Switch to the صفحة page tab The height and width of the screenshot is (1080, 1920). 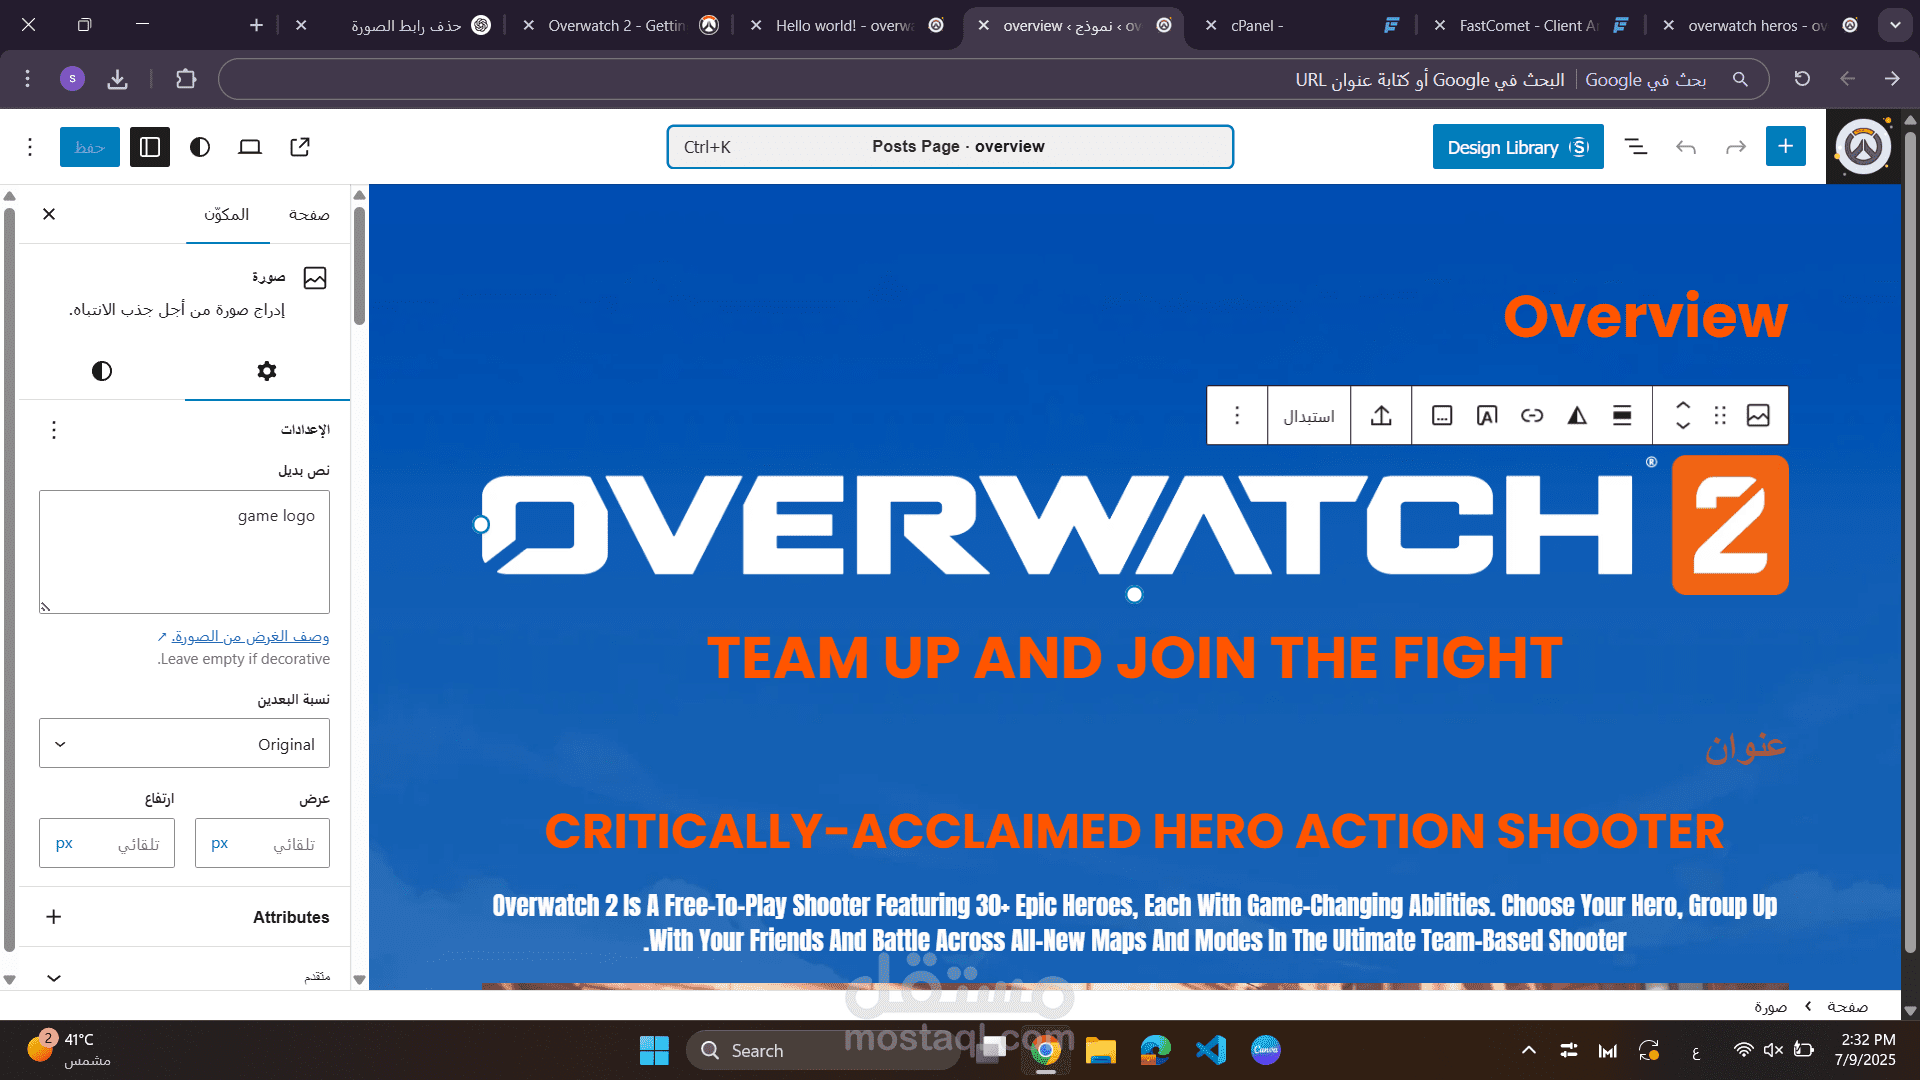coord(309,214)
